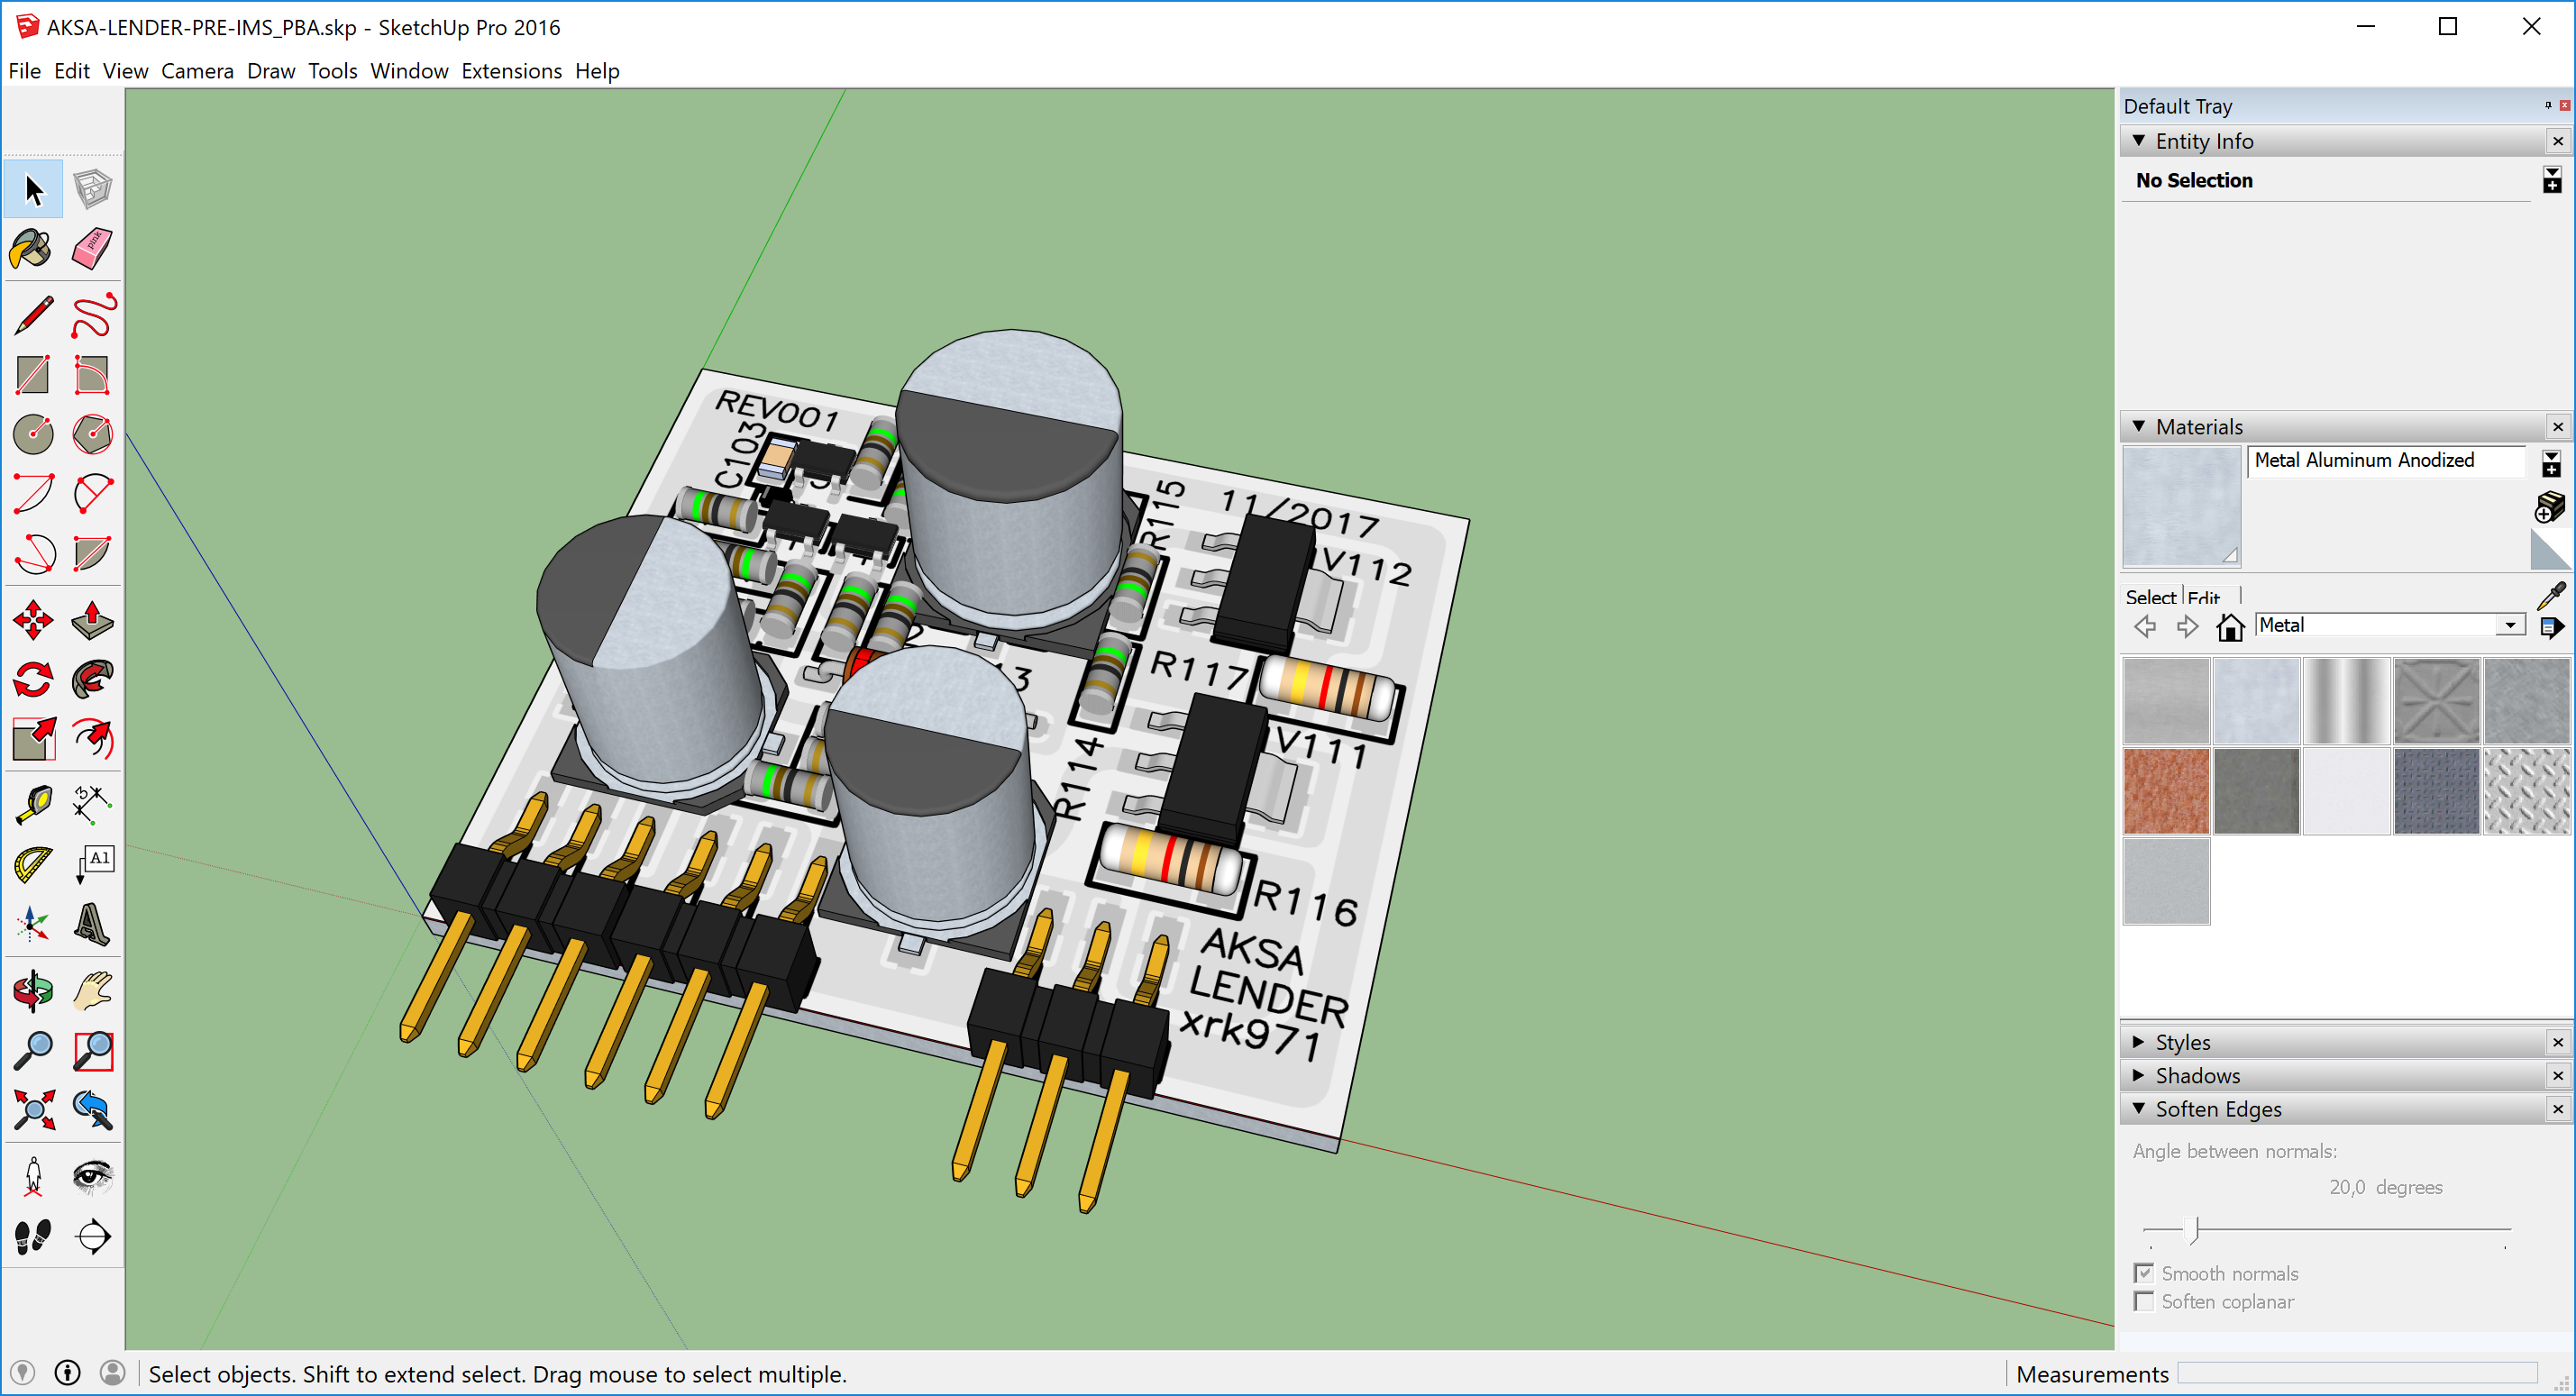Viewport: 2576px width, 1396px height.
Task: Select the Move tool
Action: point(33,620)
